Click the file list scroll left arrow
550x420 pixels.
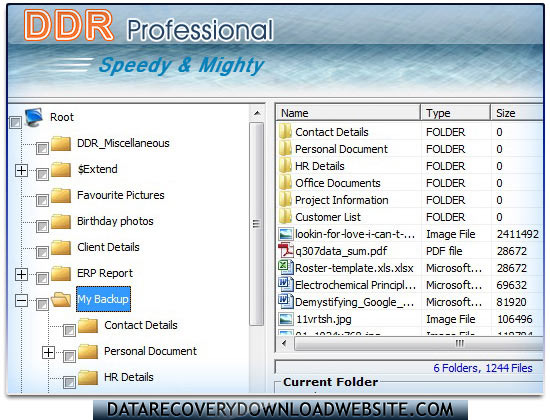(x=284, y=343)
